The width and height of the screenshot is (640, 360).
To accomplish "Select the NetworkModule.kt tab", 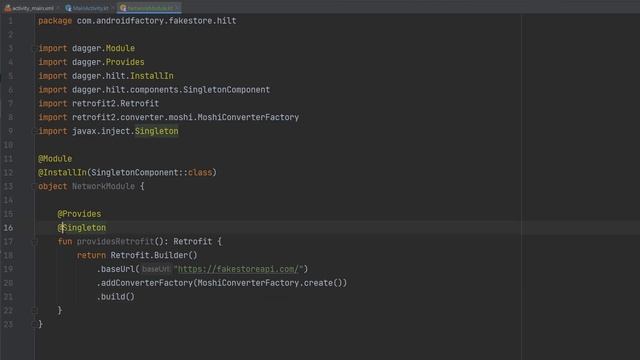I will click(150, 8).
